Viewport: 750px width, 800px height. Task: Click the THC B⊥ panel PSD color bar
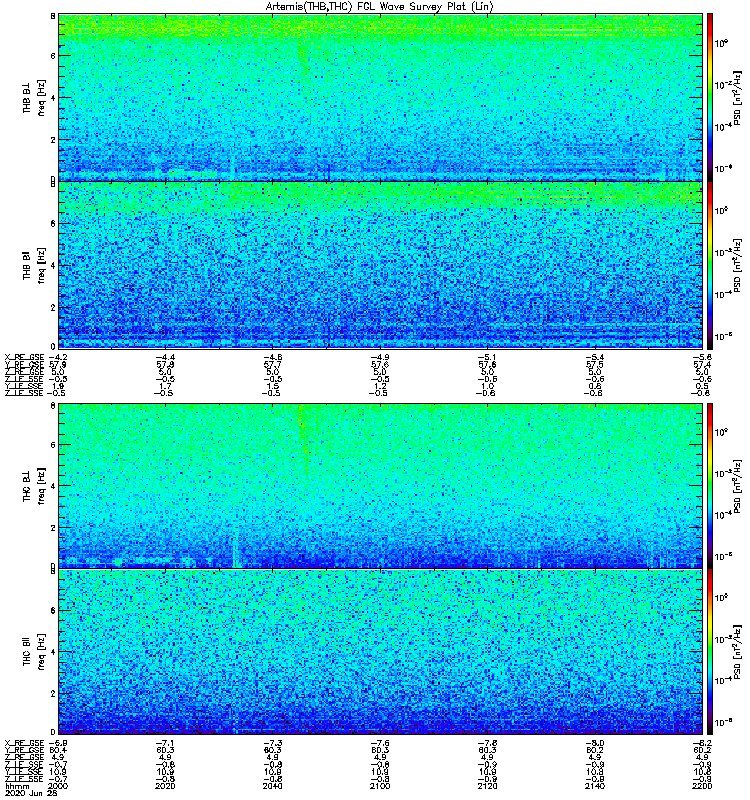[x=710, y=486]
